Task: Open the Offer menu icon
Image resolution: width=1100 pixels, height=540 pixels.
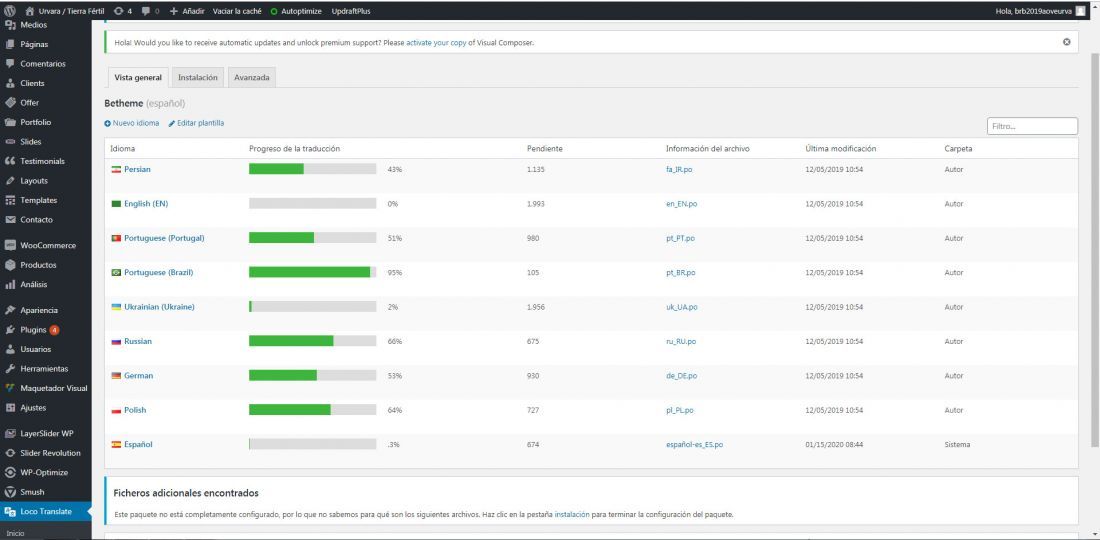Action: (x=10, y=102)
